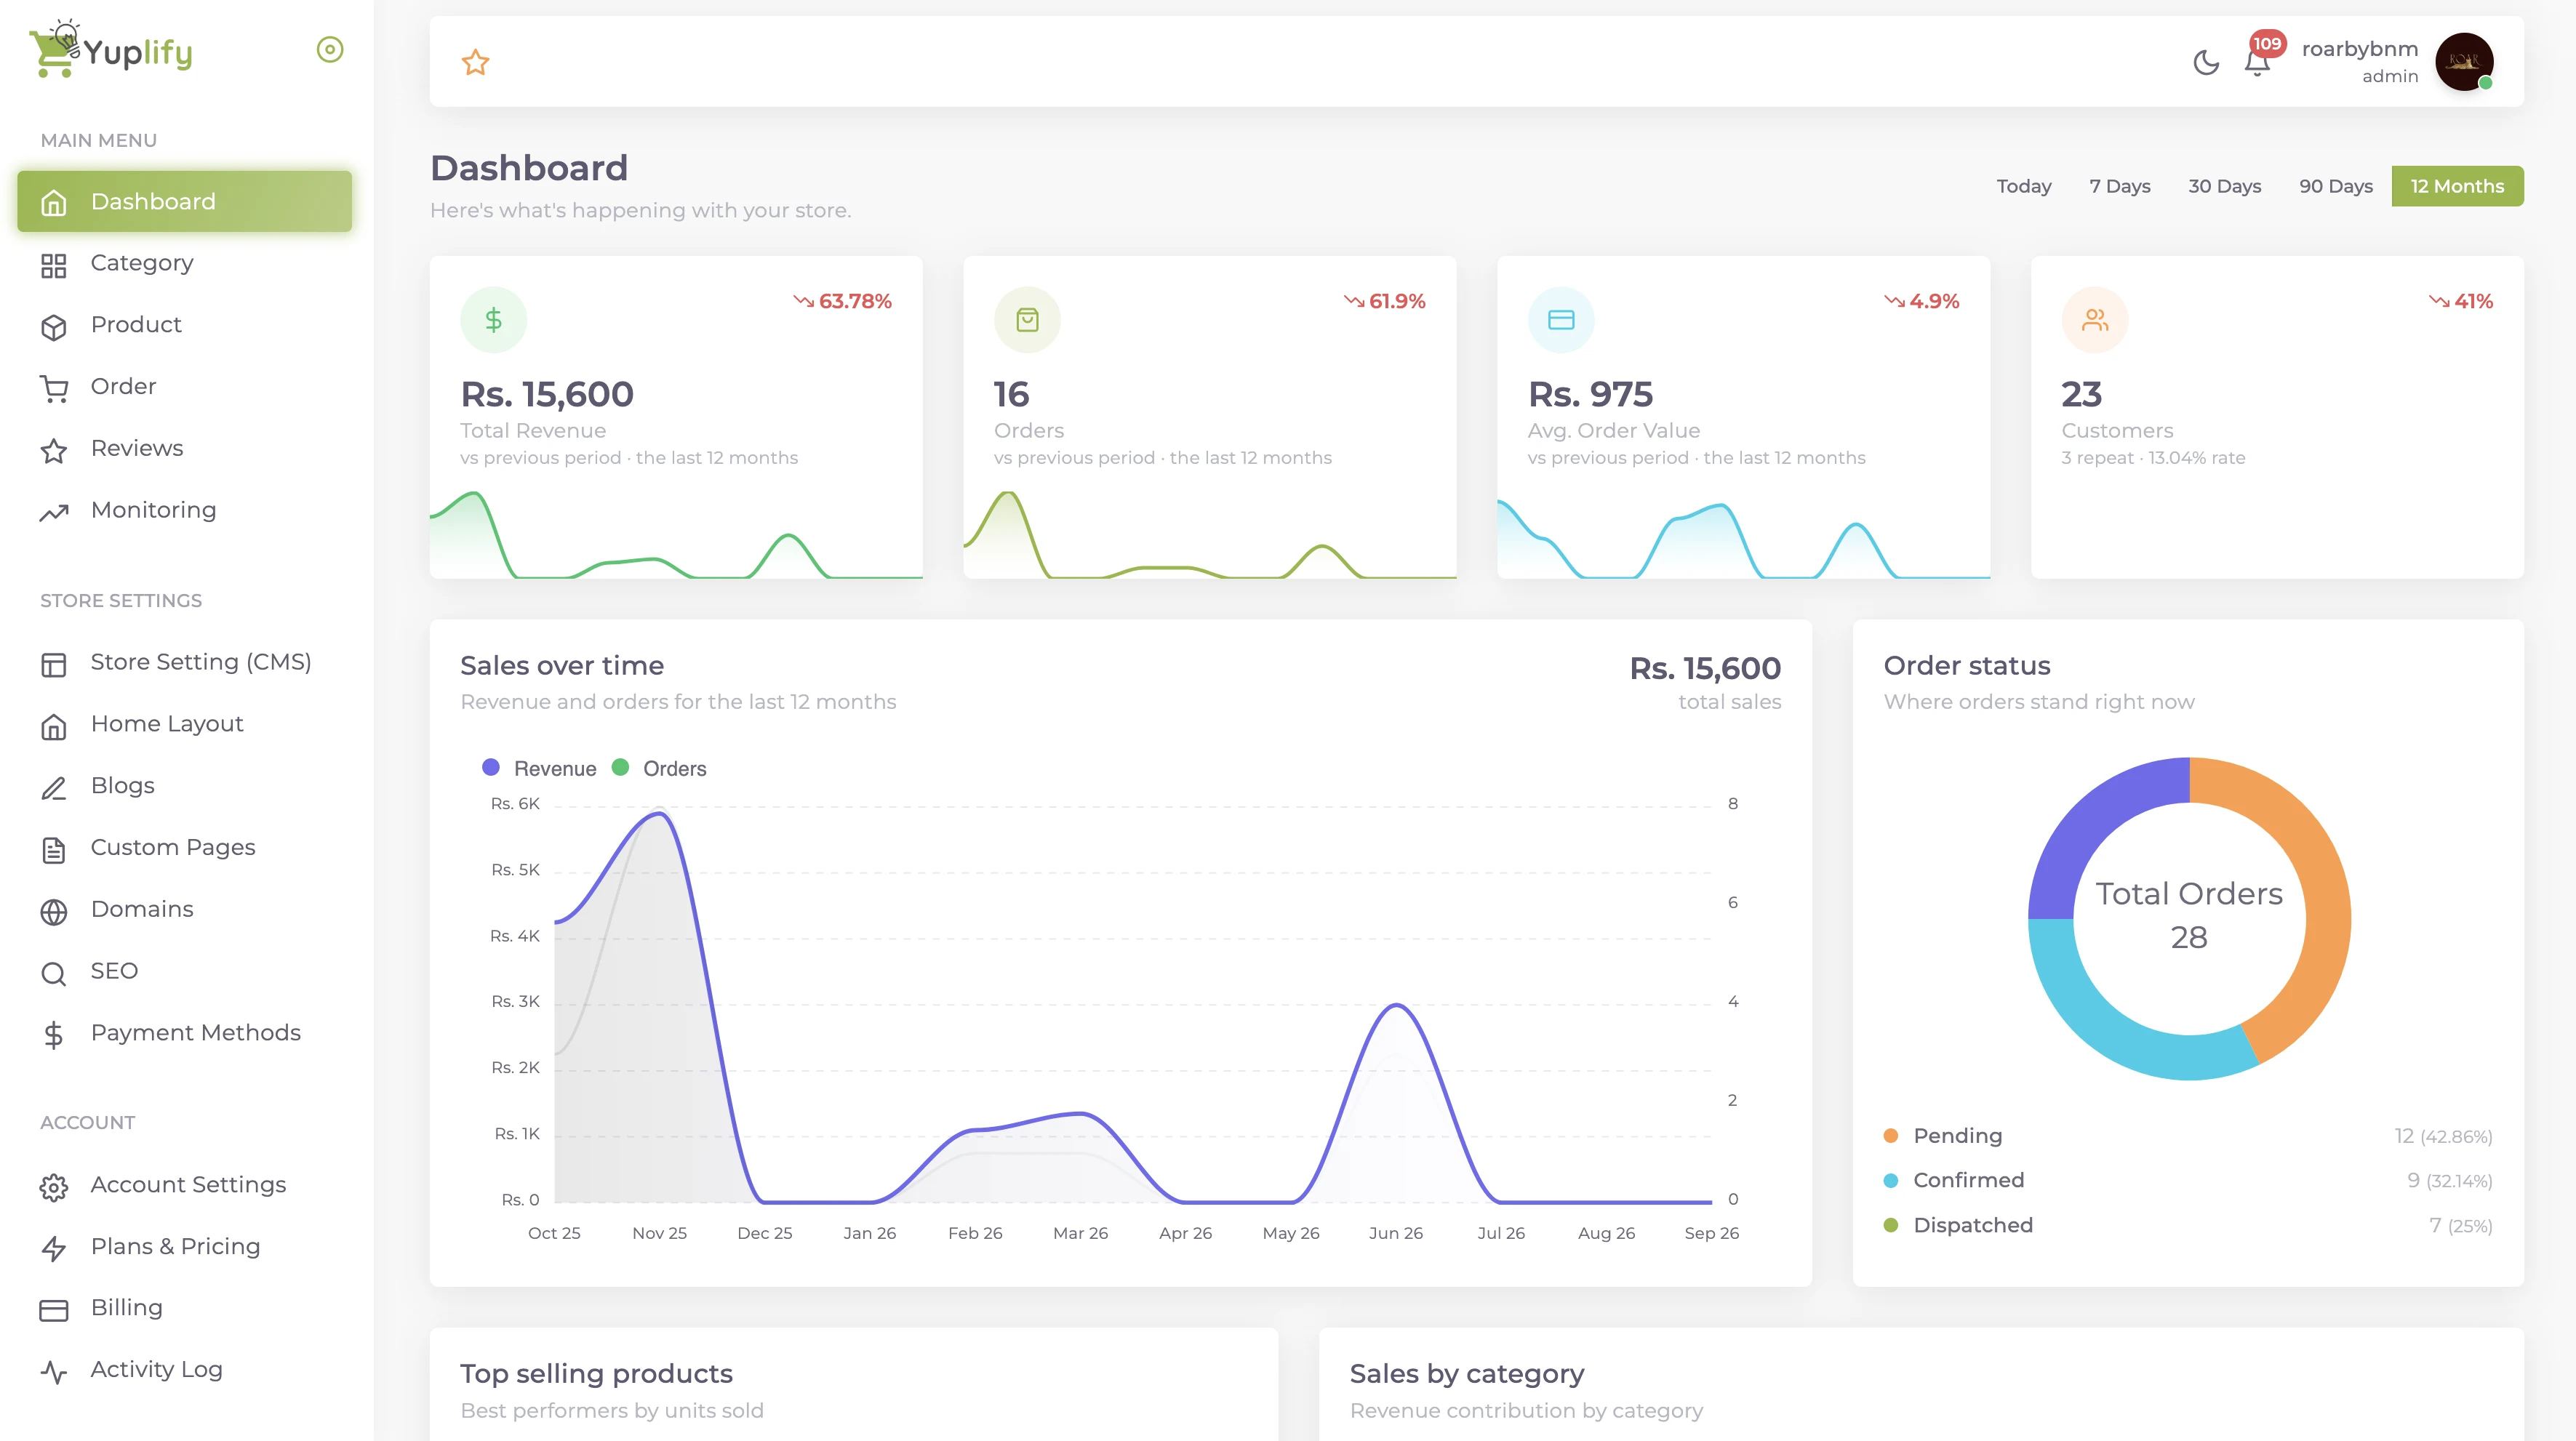
Task: Open the Dashboard menu item
Action: tap(185, 201)
